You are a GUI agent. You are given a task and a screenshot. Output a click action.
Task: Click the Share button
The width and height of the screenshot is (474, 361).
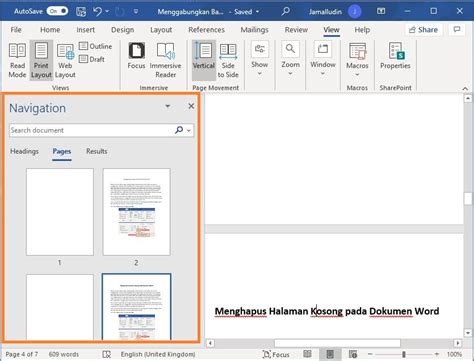point(424,30)
